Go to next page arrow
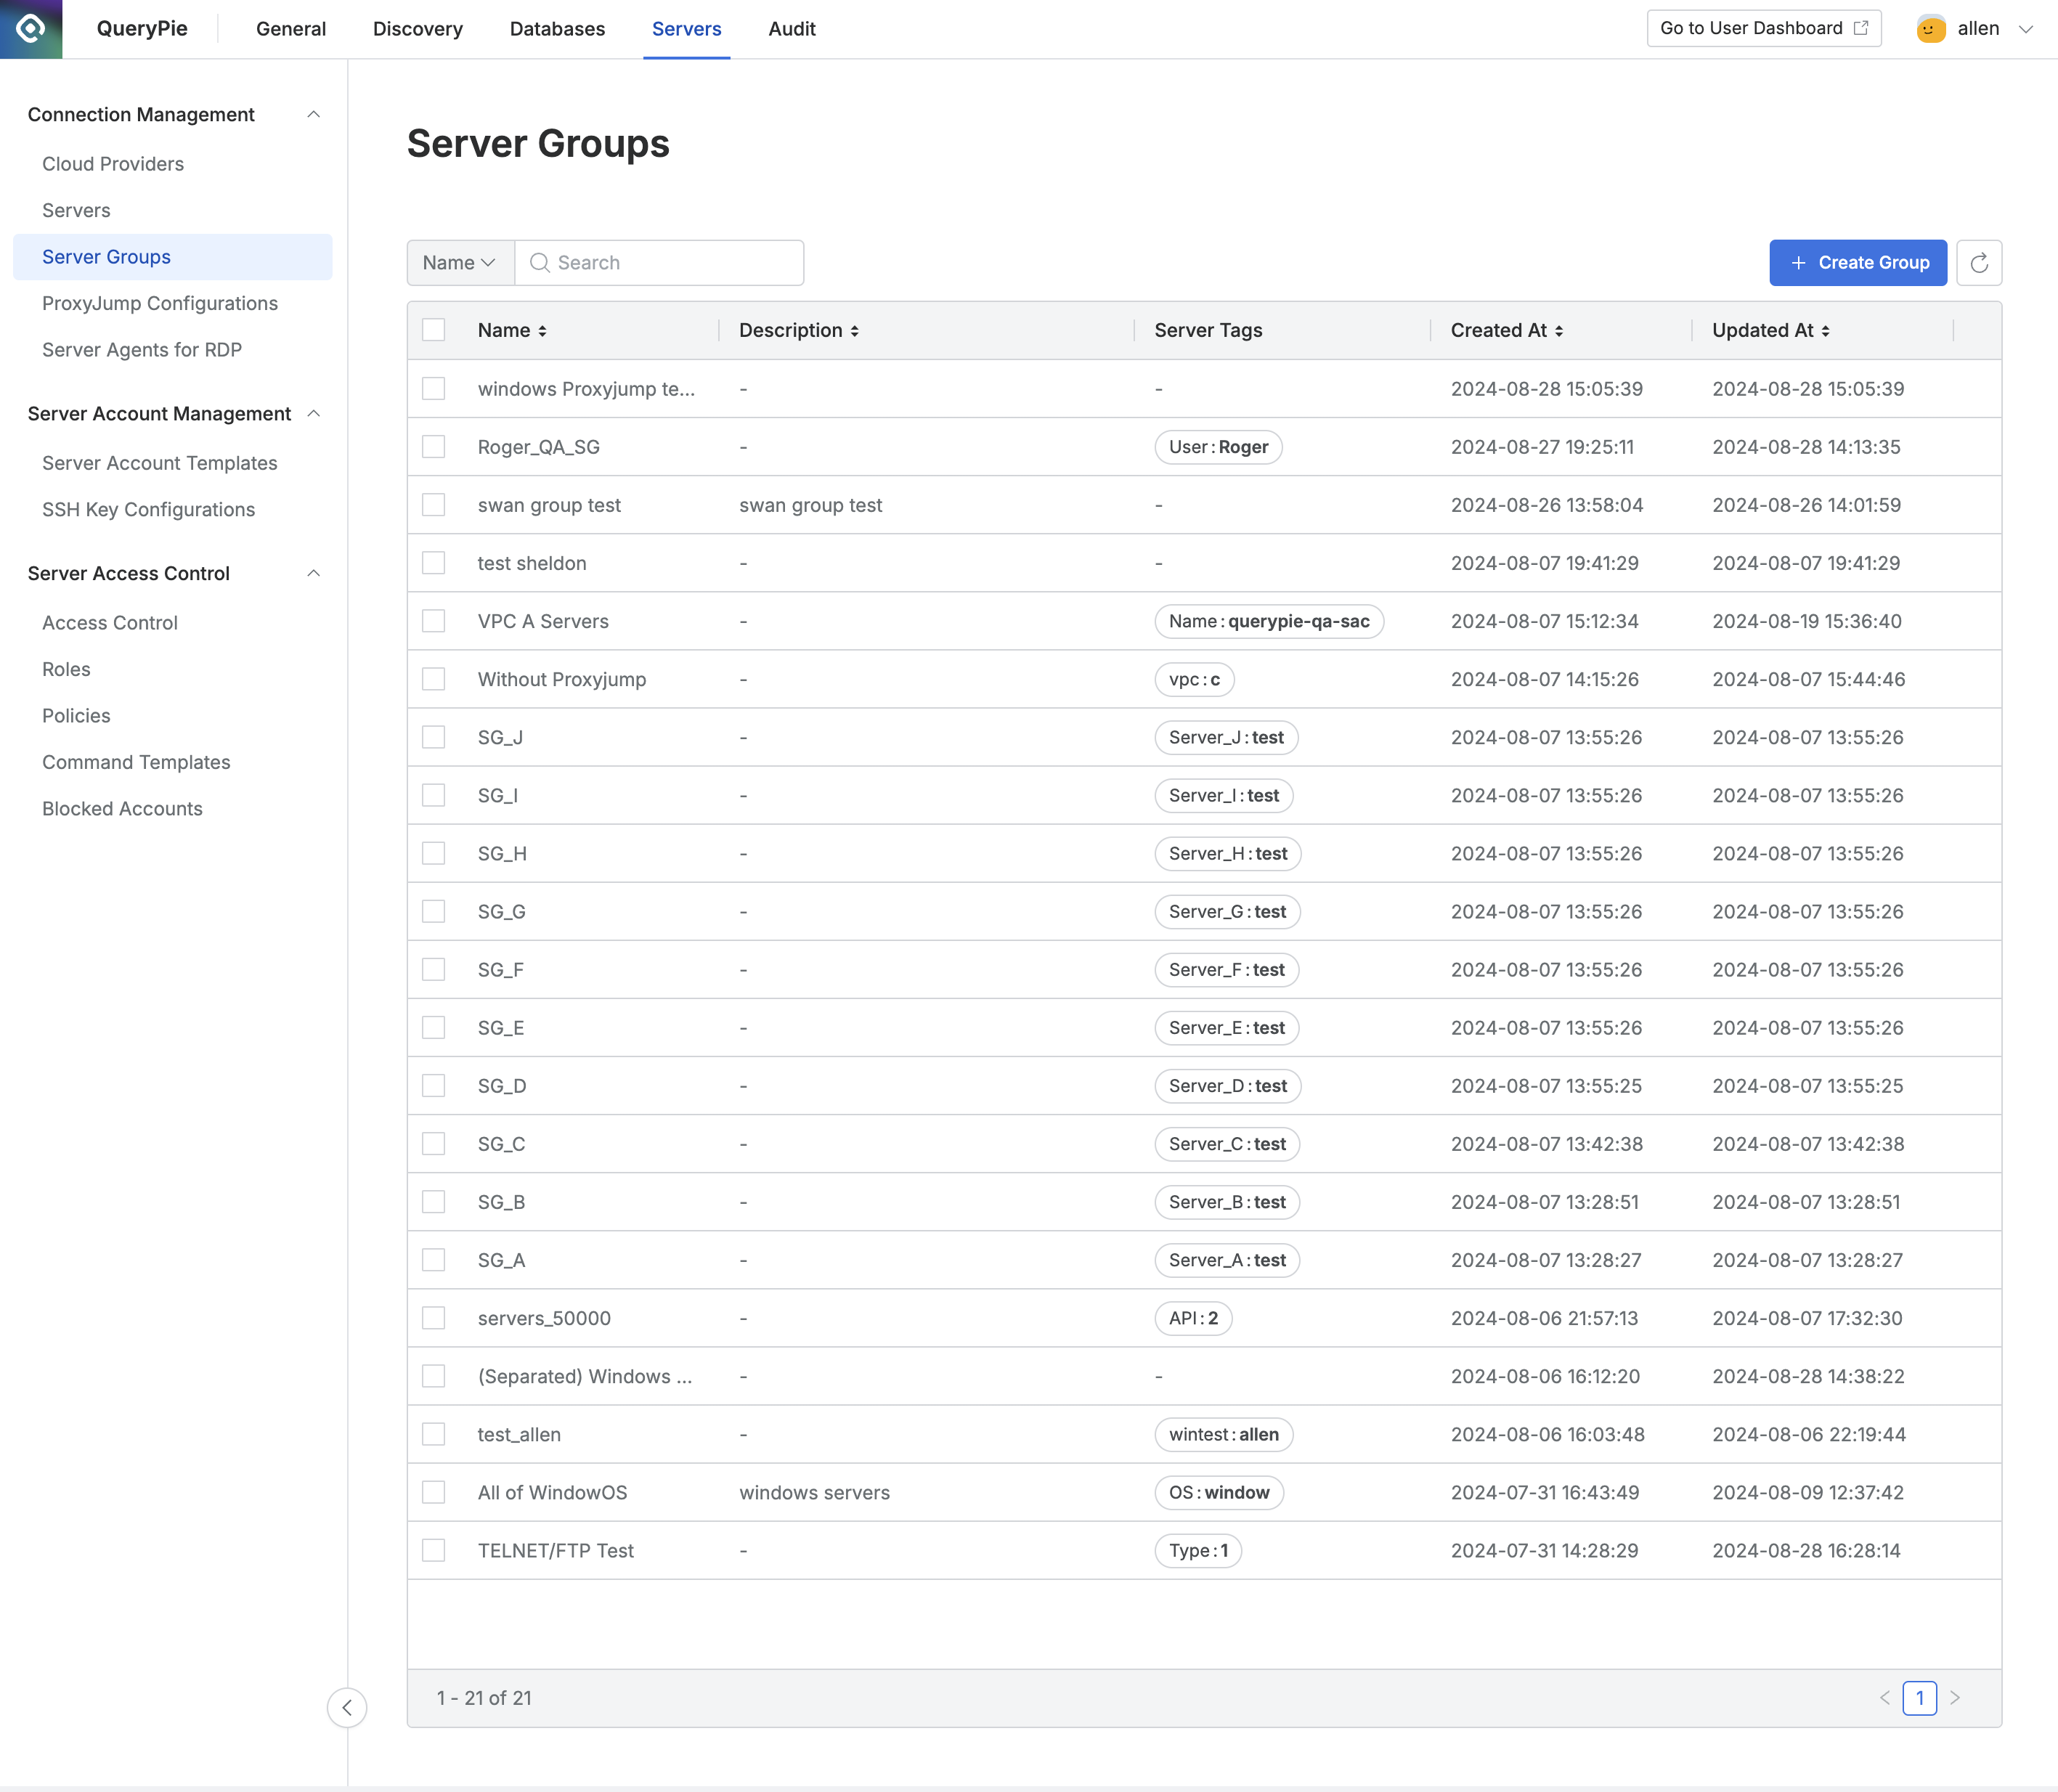The height and width of the screenshot is (1792, 2058). (x=1955, y=1698)
